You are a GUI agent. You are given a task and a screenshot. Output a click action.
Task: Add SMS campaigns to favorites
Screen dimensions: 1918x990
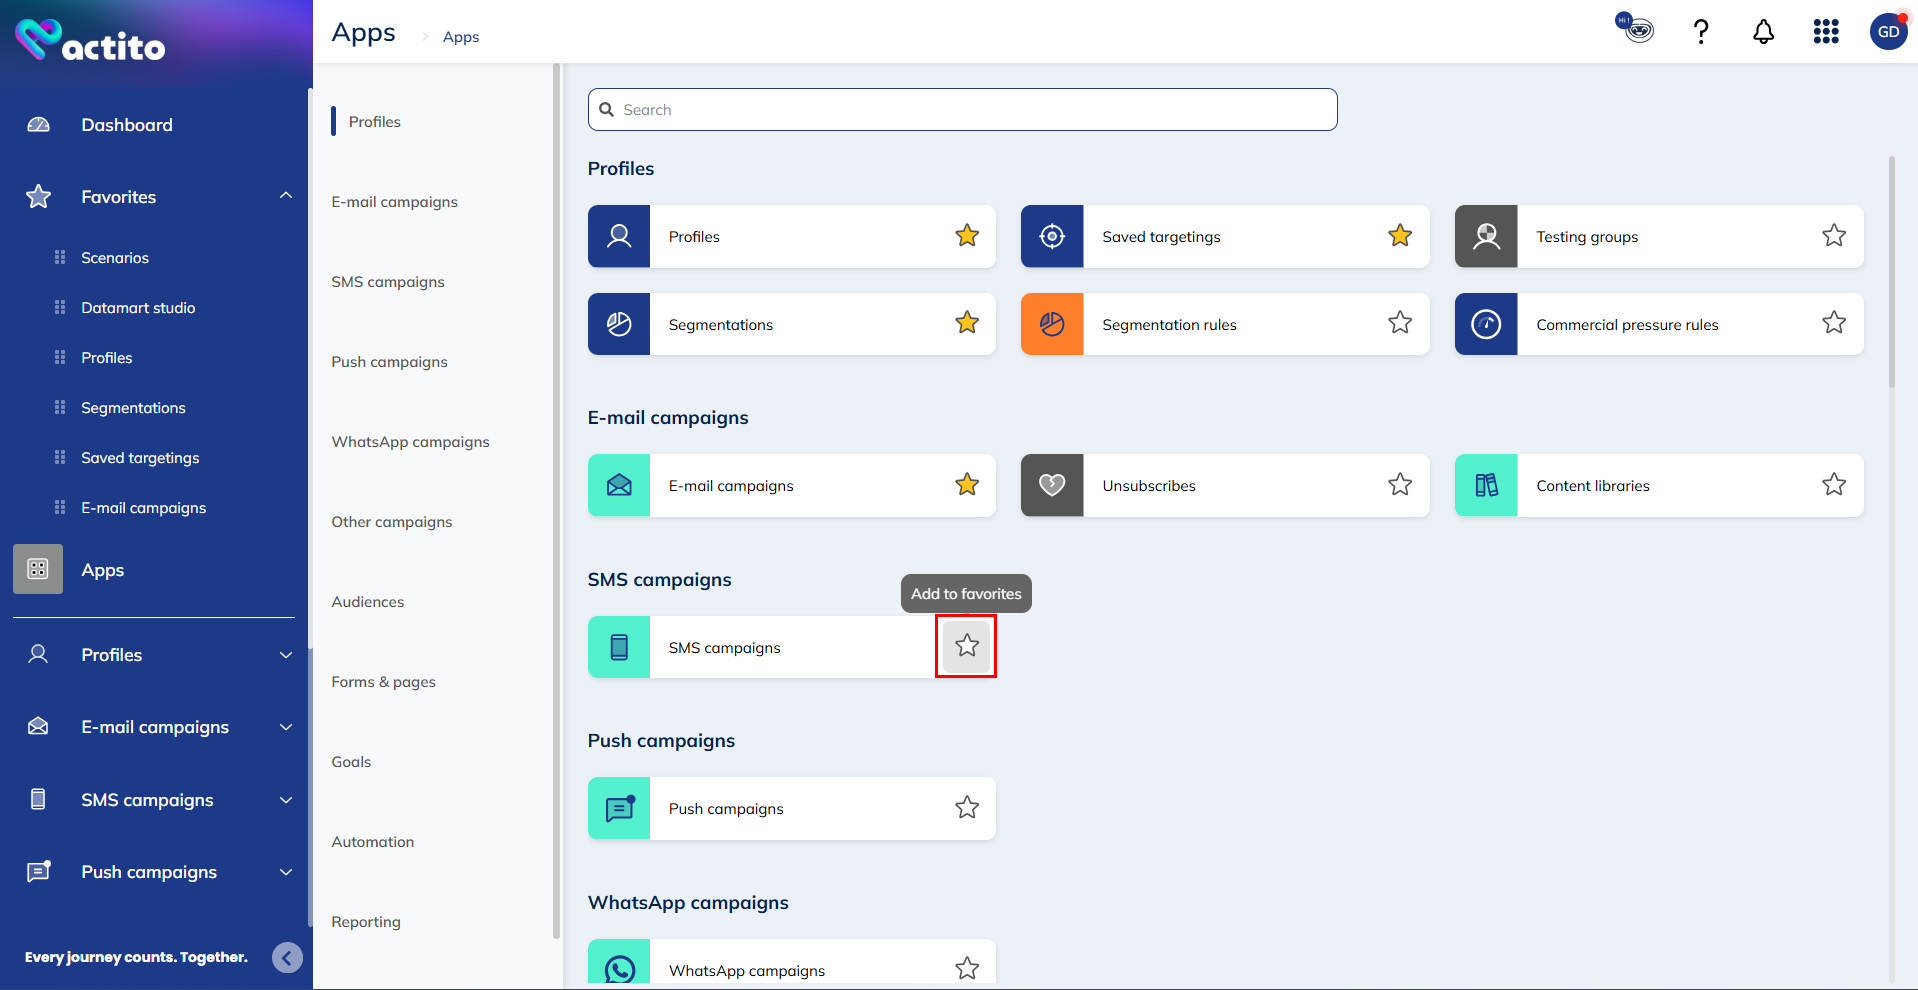966,646
